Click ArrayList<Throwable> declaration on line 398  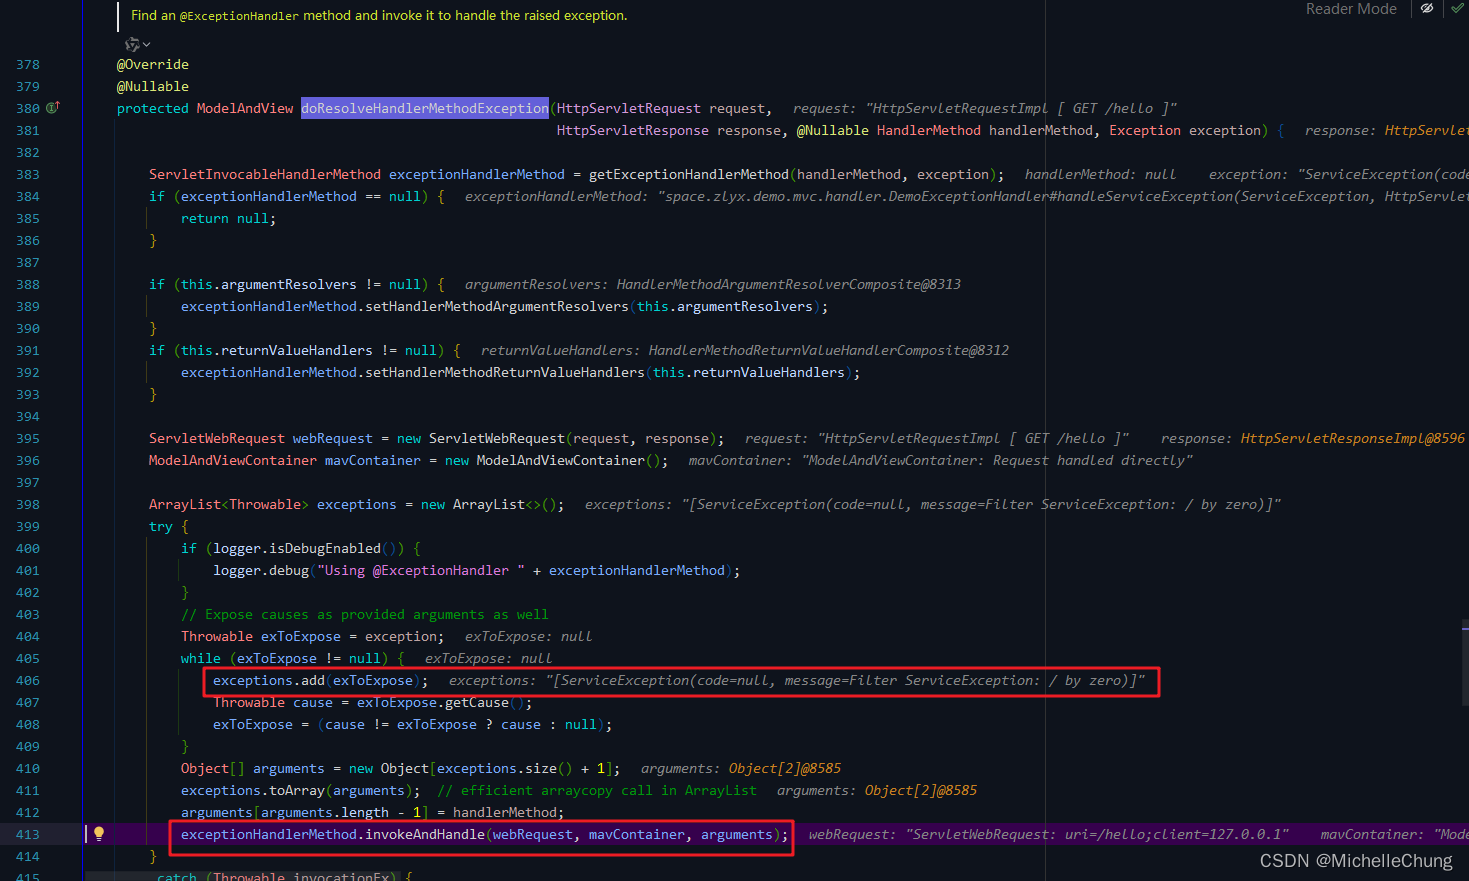[229, 504]
